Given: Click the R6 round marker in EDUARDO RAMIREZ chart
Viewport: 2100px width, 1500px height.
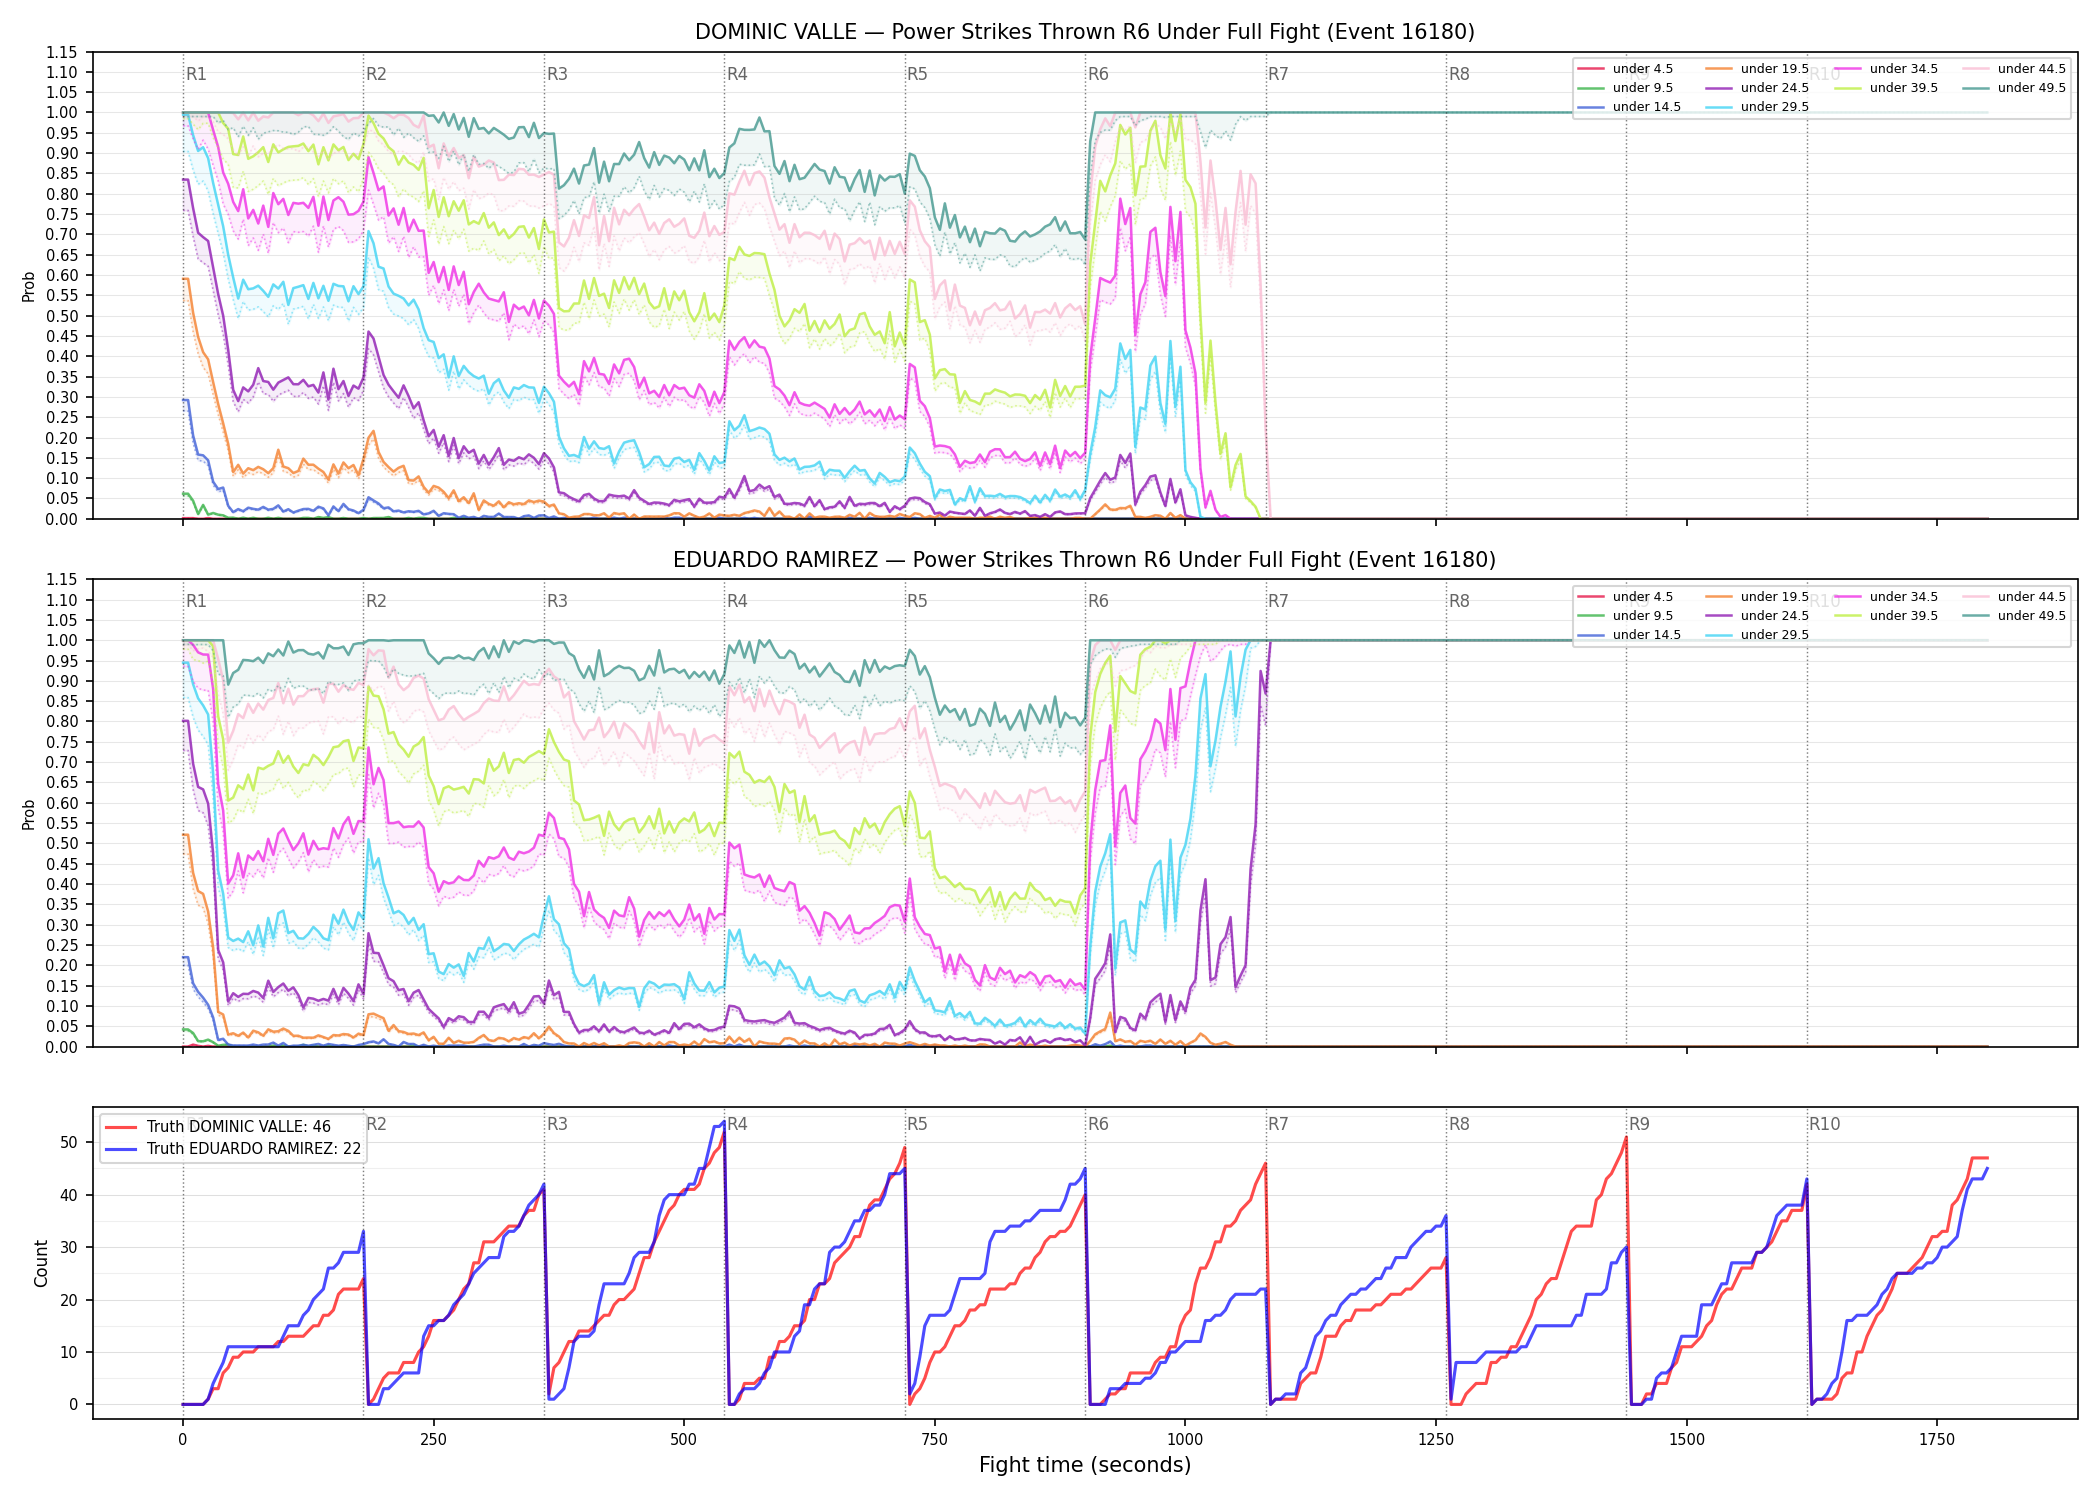Looking at the screenshot, I should [1098, 601].
